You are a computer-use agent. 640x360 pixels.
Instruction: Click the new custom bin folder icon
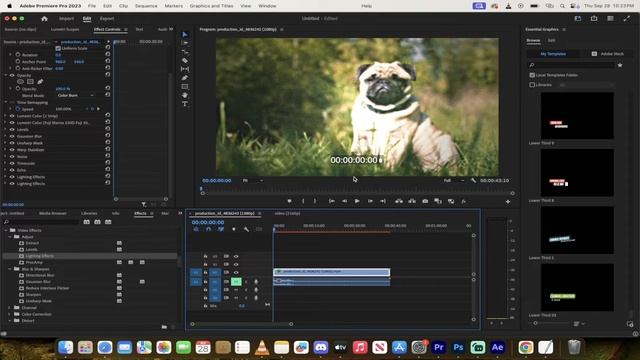[164, 327]
